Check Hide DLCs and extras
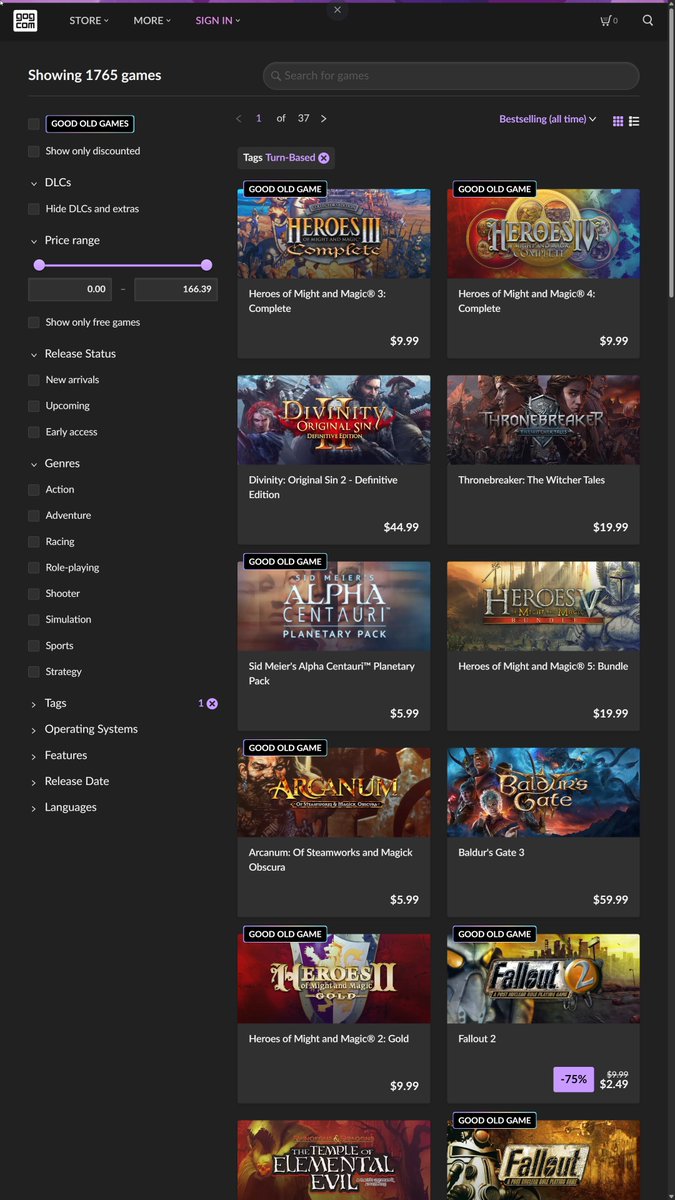Viewport: 675px width, 1200px height. 34,209
